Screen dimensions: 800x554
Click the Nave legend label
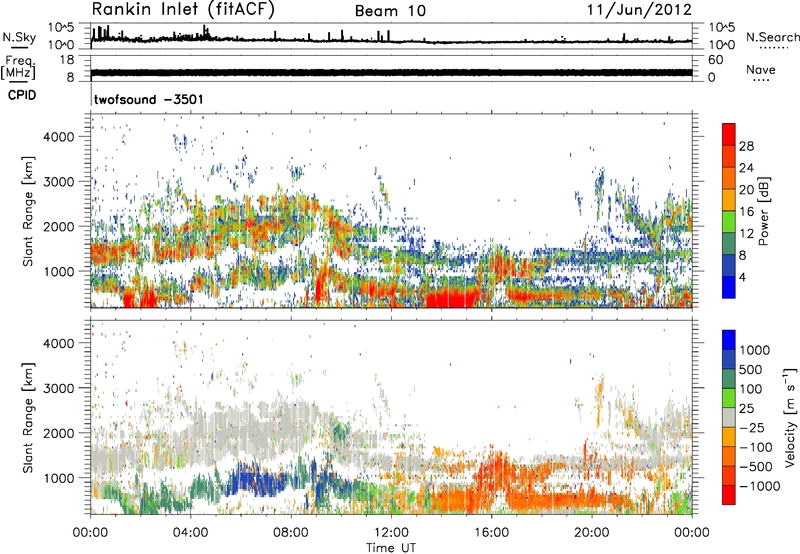[761, 70]
